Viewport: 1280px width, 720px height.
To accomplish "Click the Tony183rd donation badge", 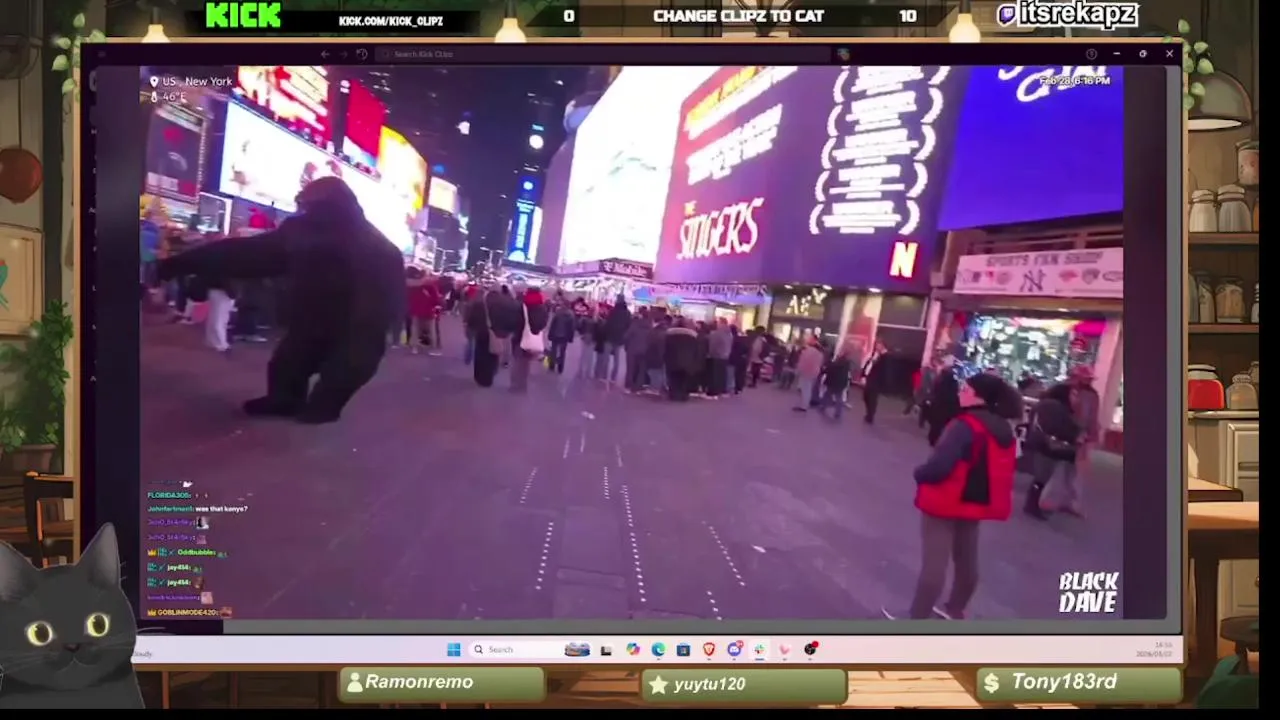I will (x=1078, y=683).
